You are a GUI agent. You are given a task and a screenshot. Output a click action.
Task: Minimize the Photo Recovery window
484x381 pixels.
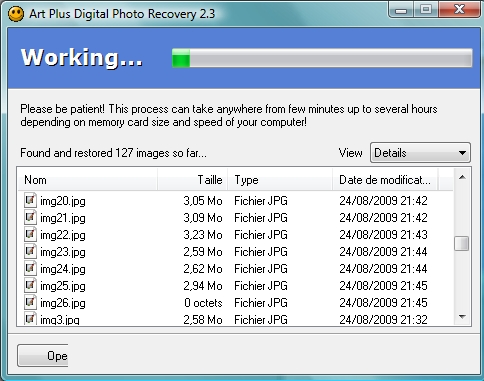click(x=401, y=10)
